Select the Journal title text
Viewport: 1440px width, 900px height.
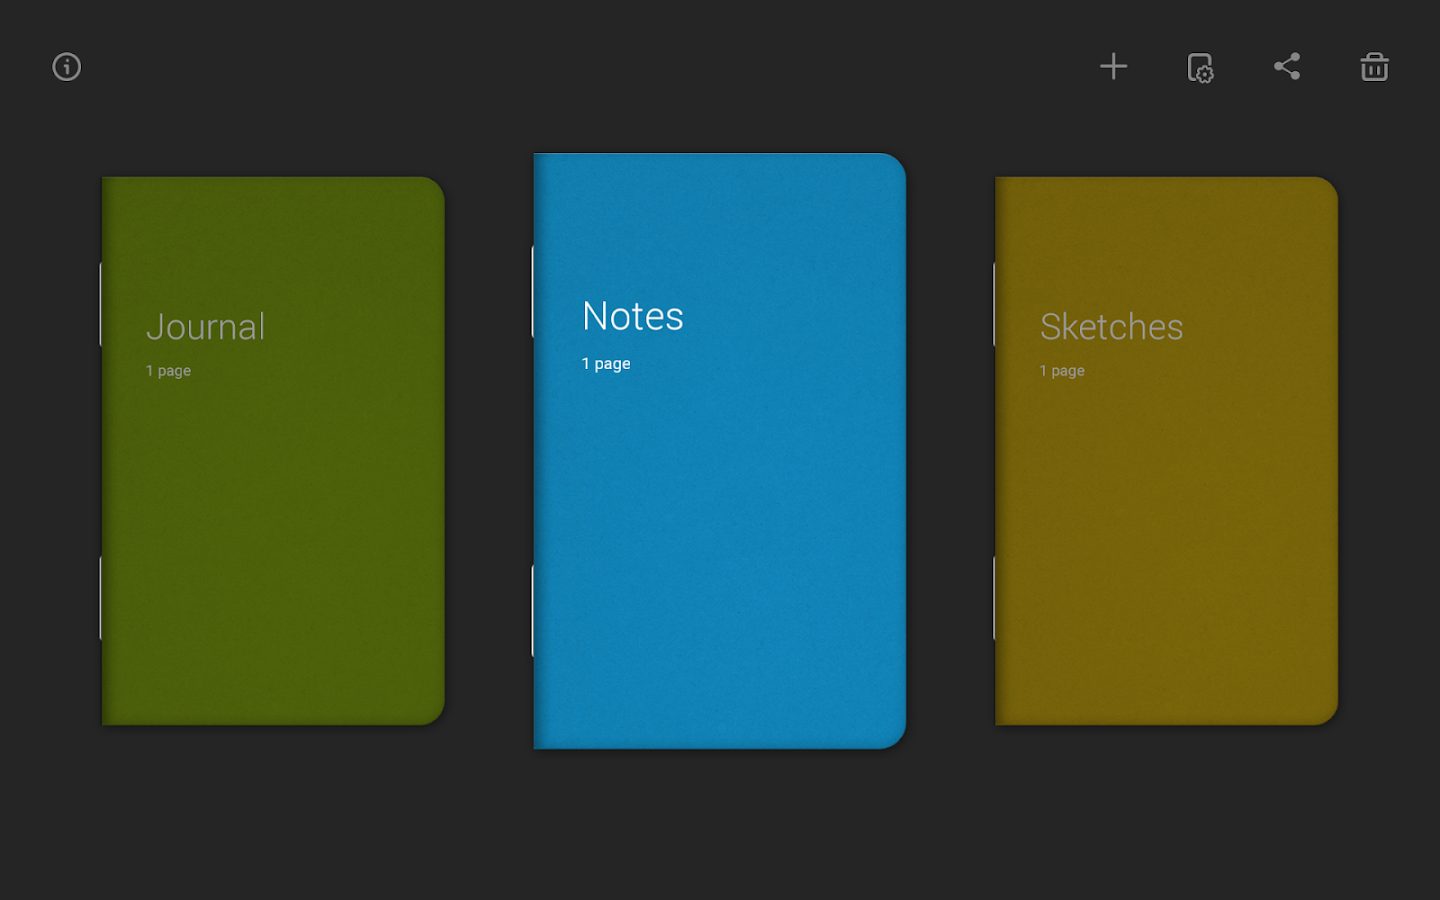coord(206,326)
